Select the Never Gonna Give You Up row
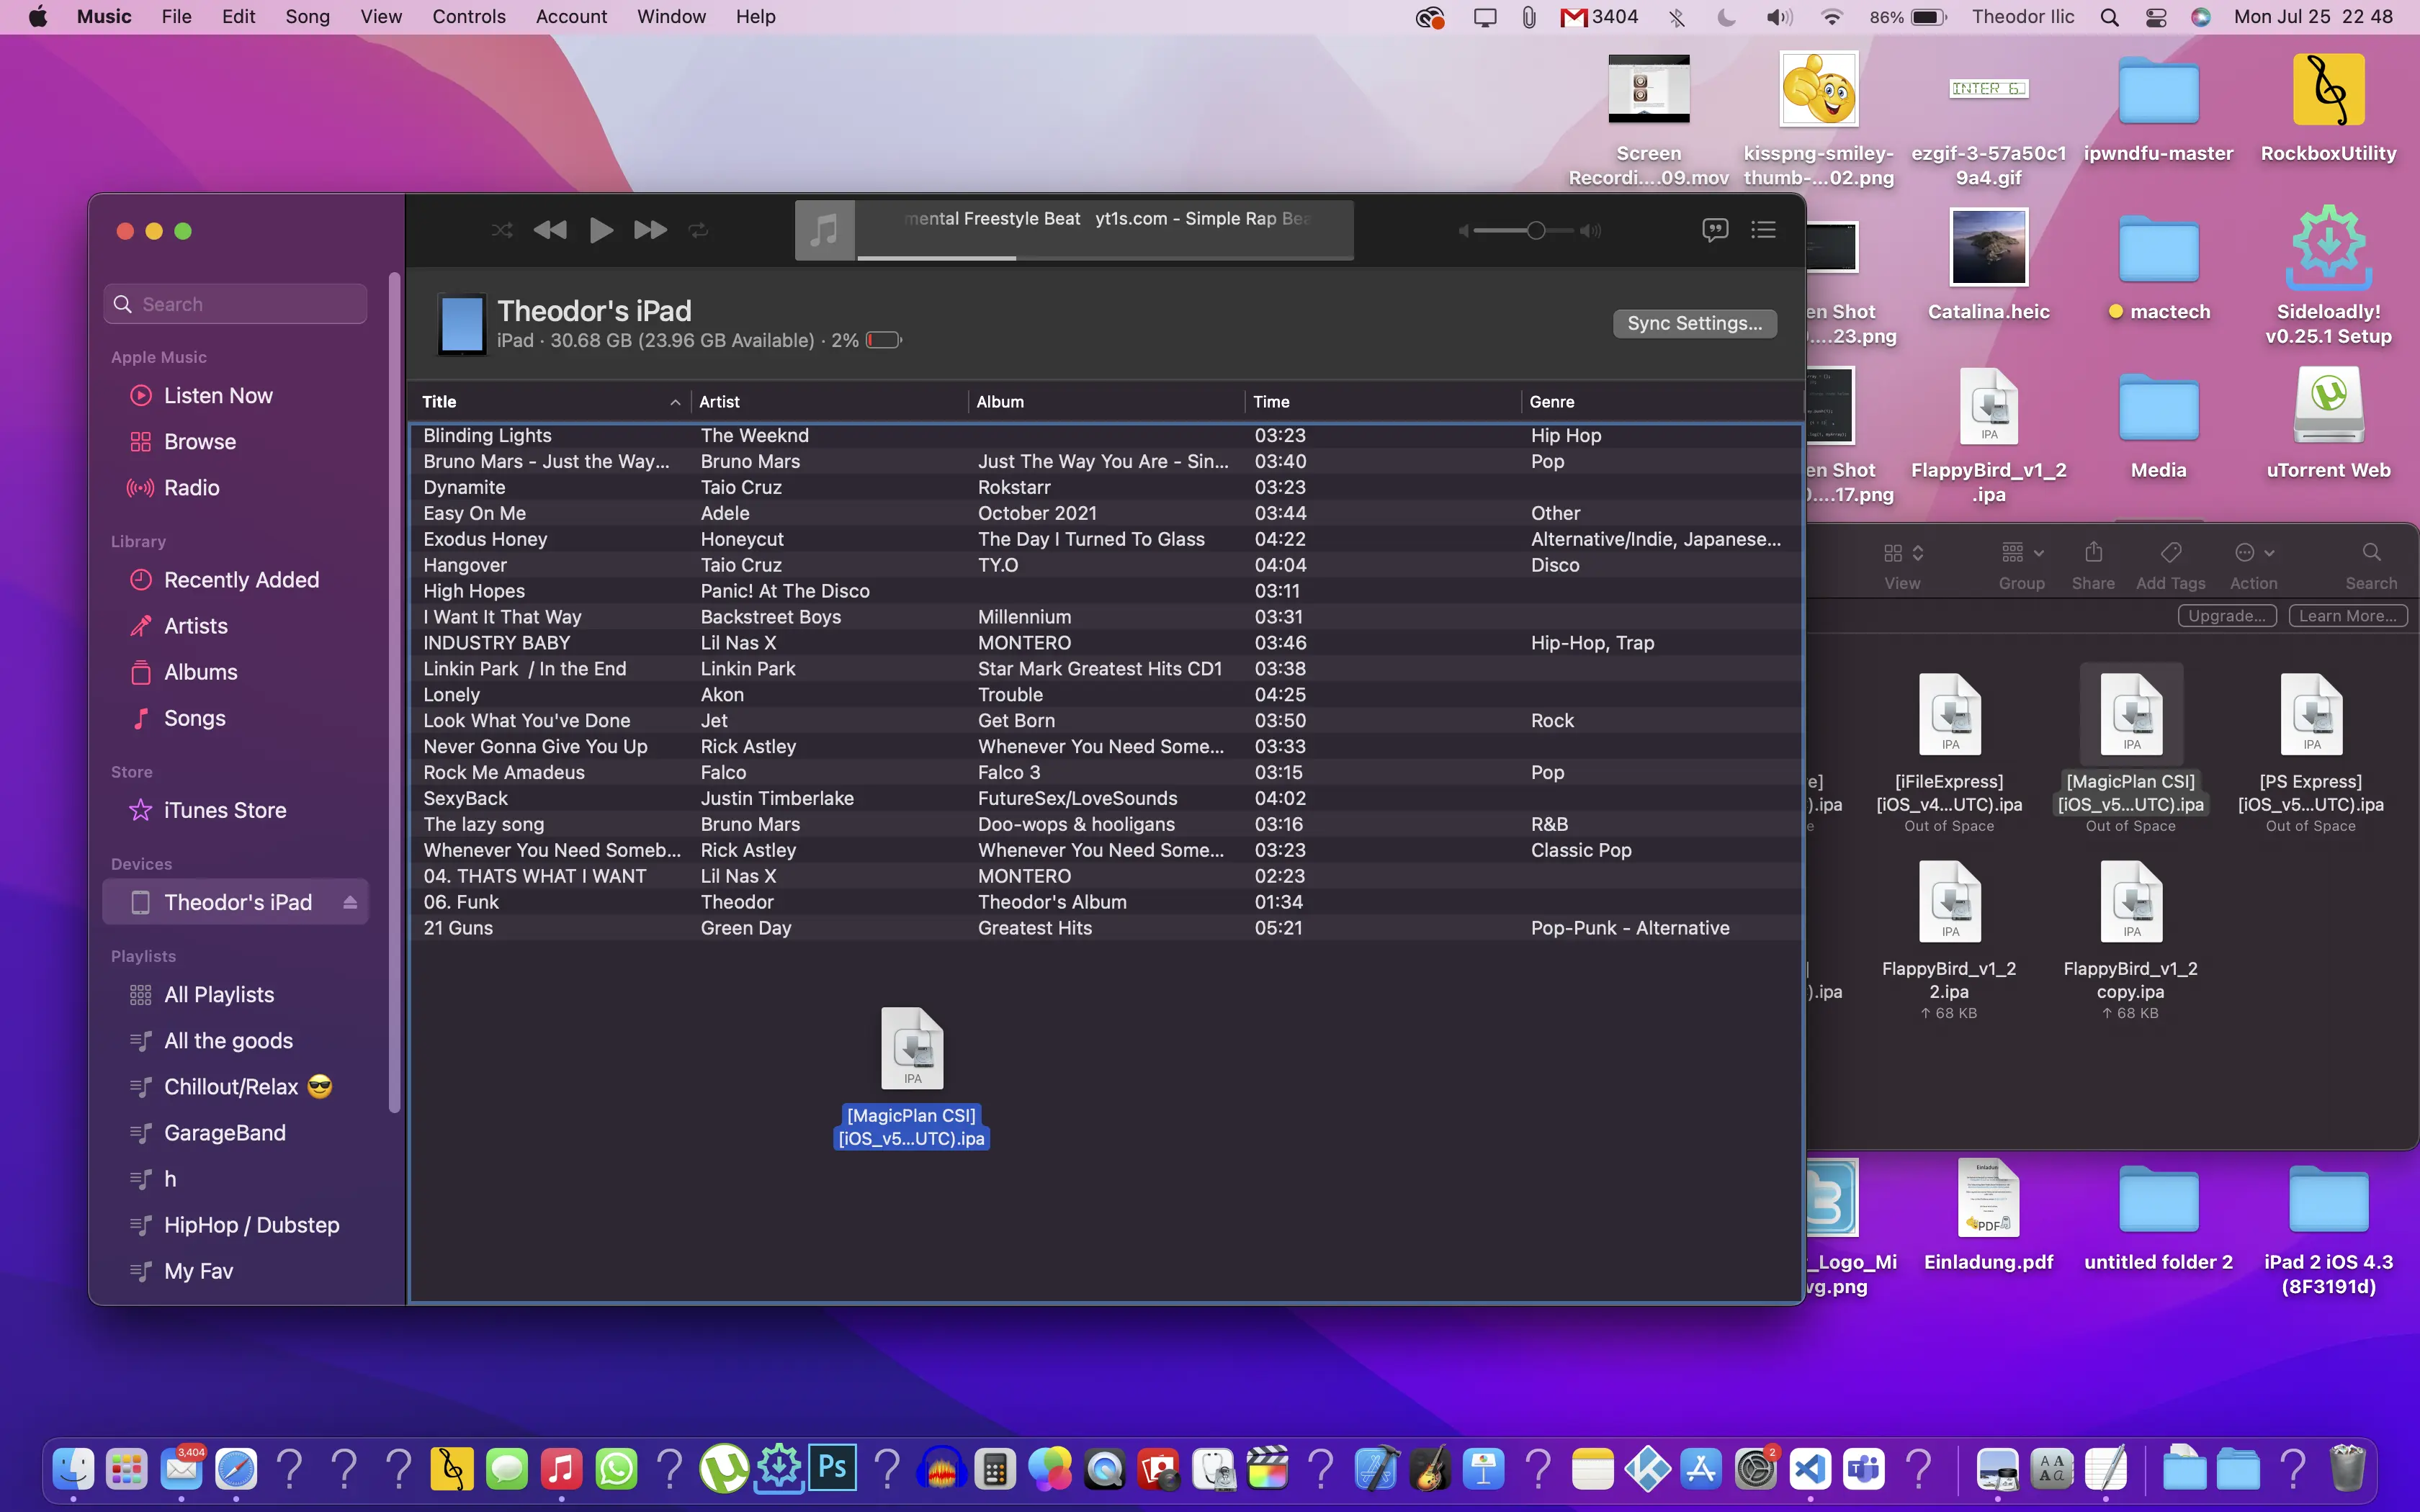The width and height of the screenshot is (2420, 1512). [1106, 746]
